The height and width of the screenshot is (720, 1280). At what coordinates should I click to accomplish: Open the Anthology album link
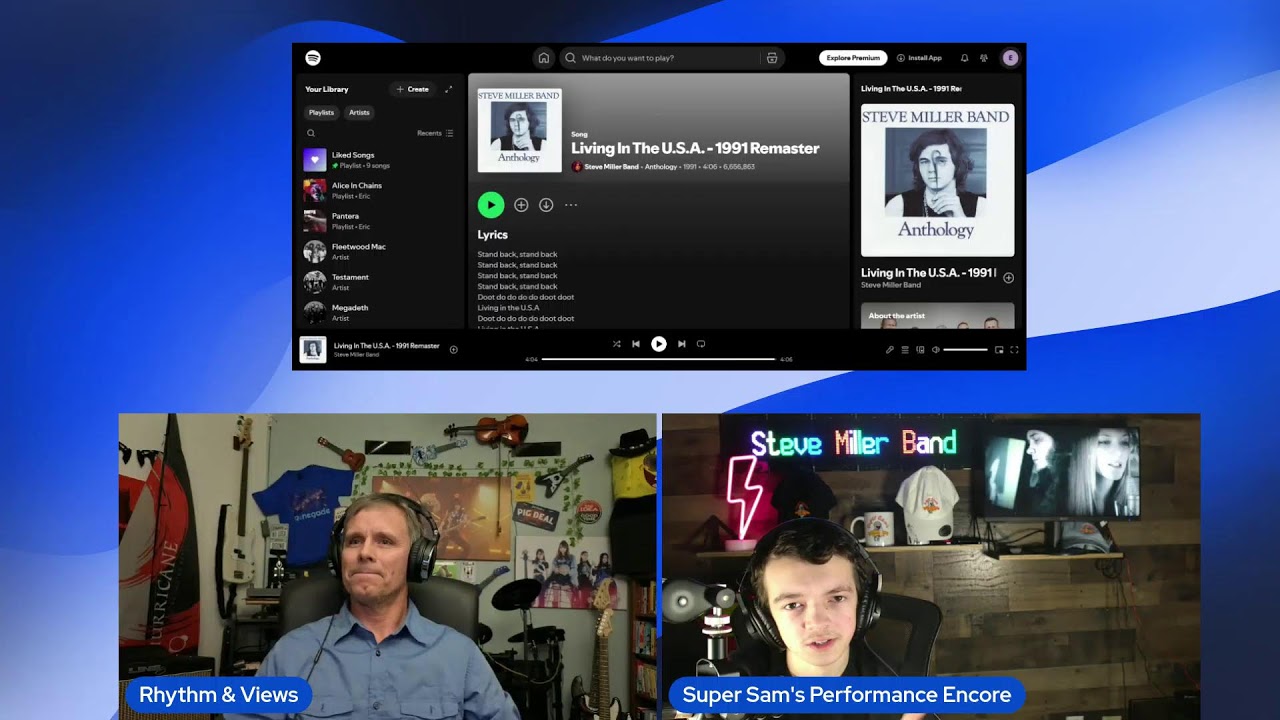click(661, 167)
